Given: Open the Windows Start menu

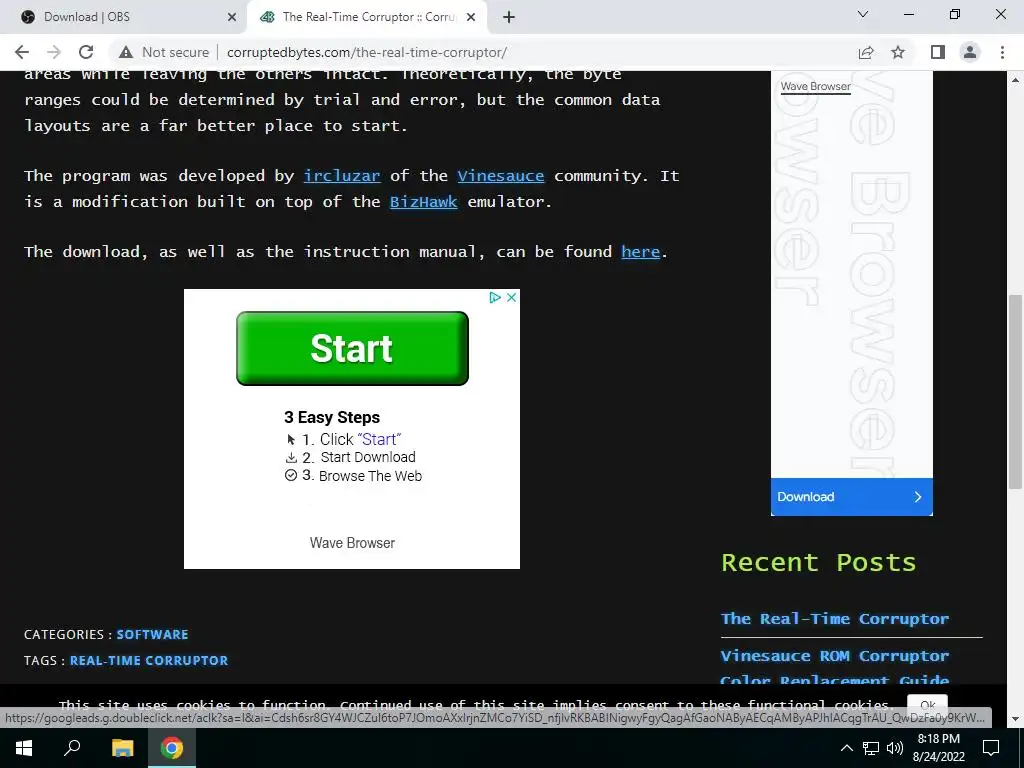Looking at the screenshot, I should click(x=24, y=747).
